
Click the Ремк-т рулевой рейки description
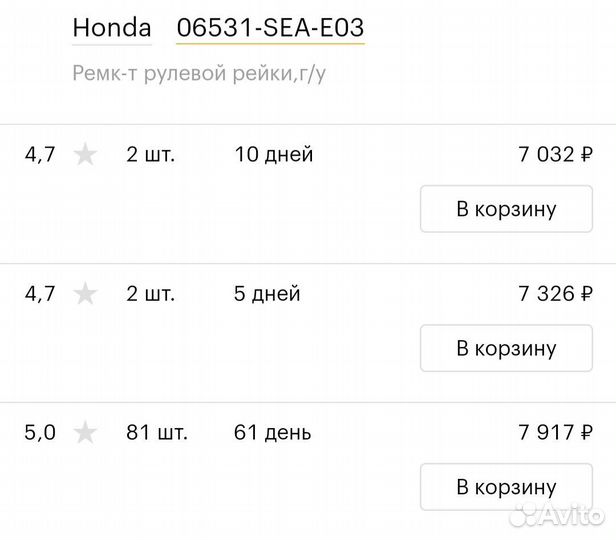[199, 74]
